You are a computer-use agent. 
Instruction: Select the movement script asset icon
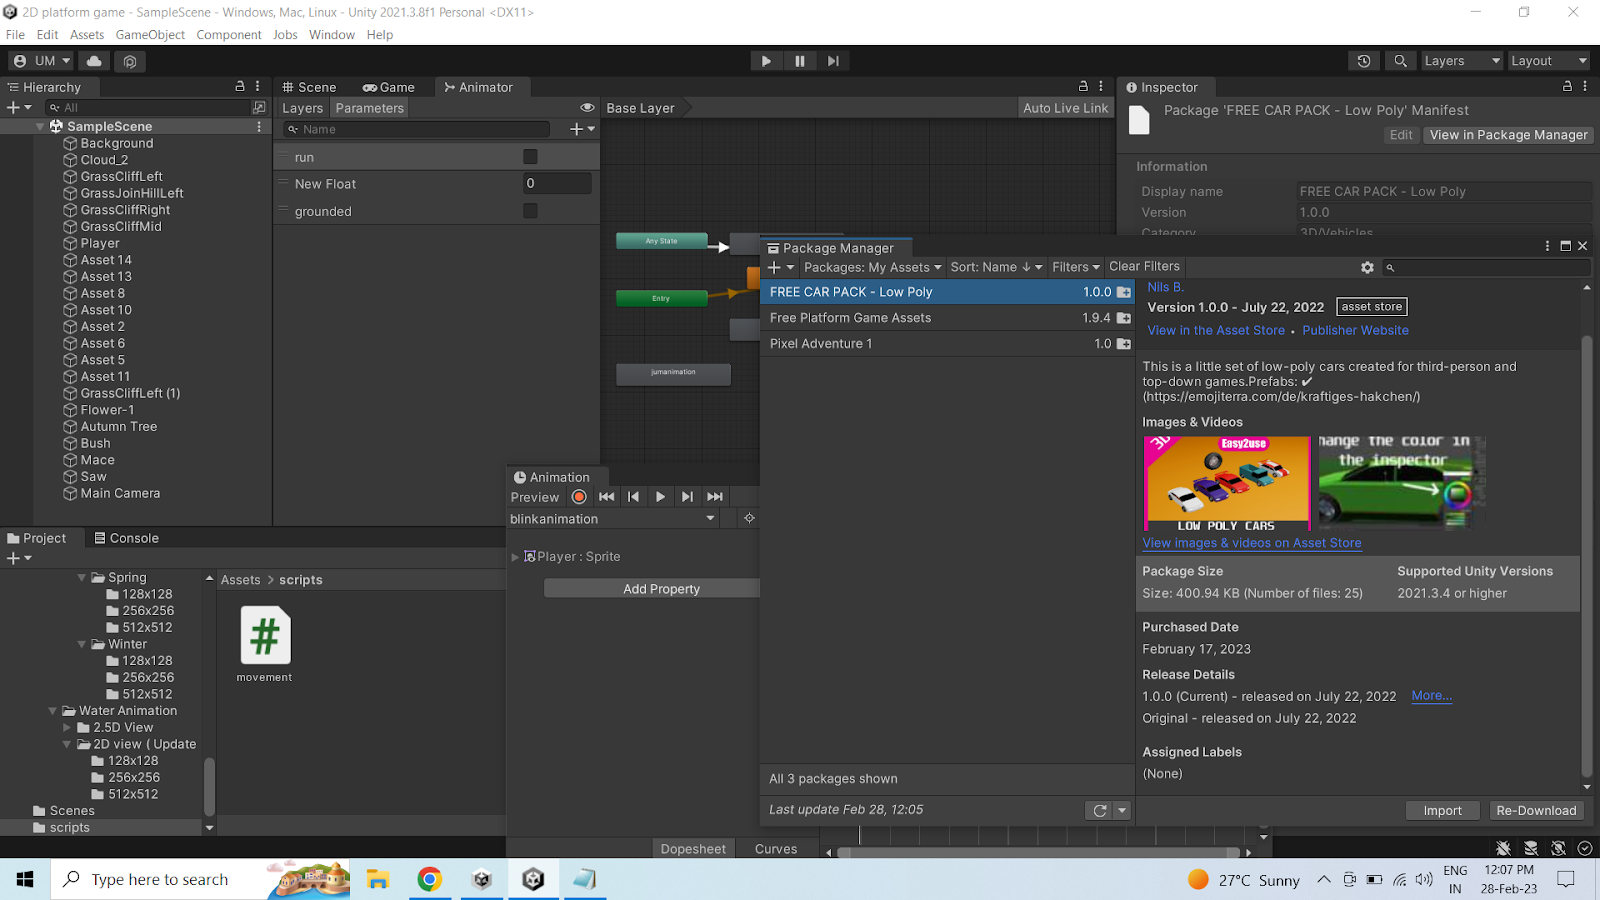pyautogui.click(x=265, y=635)
